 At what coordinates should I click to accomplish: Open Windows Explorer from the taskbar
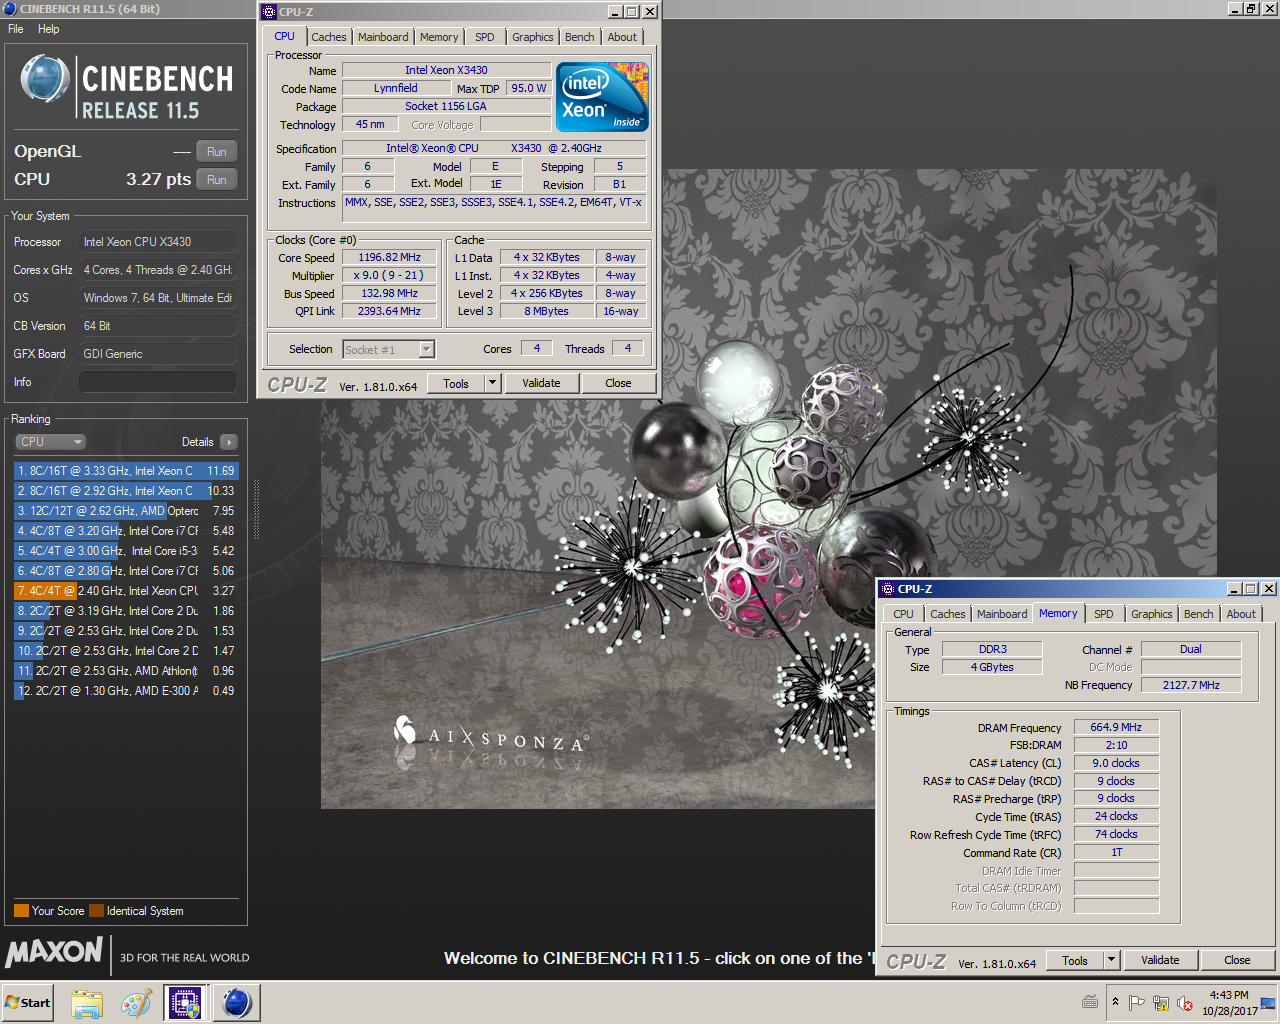pos(87,1003)
